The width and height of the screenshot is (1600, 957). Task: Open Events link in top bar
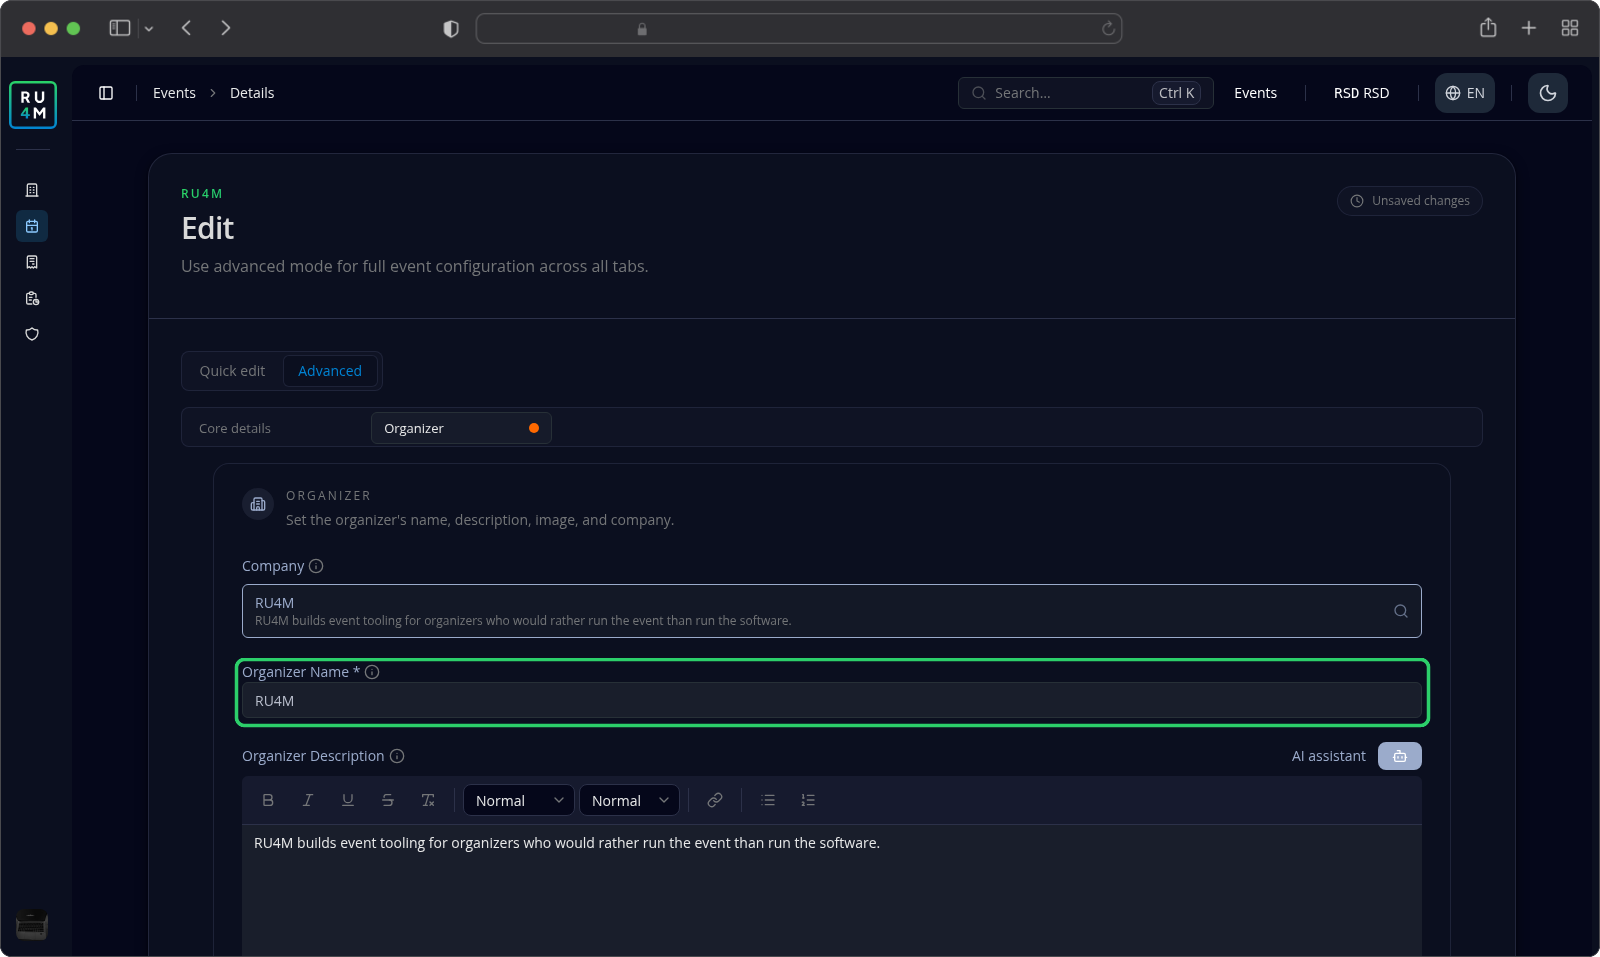click(1255, 93)
